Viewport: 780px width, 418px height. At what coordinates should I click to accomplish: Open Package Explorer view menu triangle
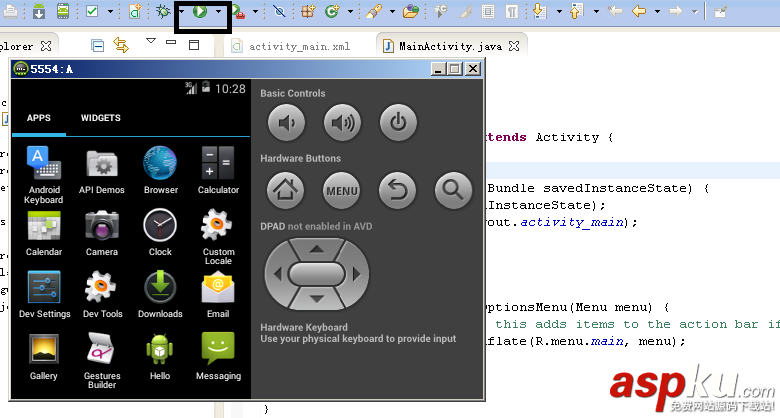[x=151, y=41]
